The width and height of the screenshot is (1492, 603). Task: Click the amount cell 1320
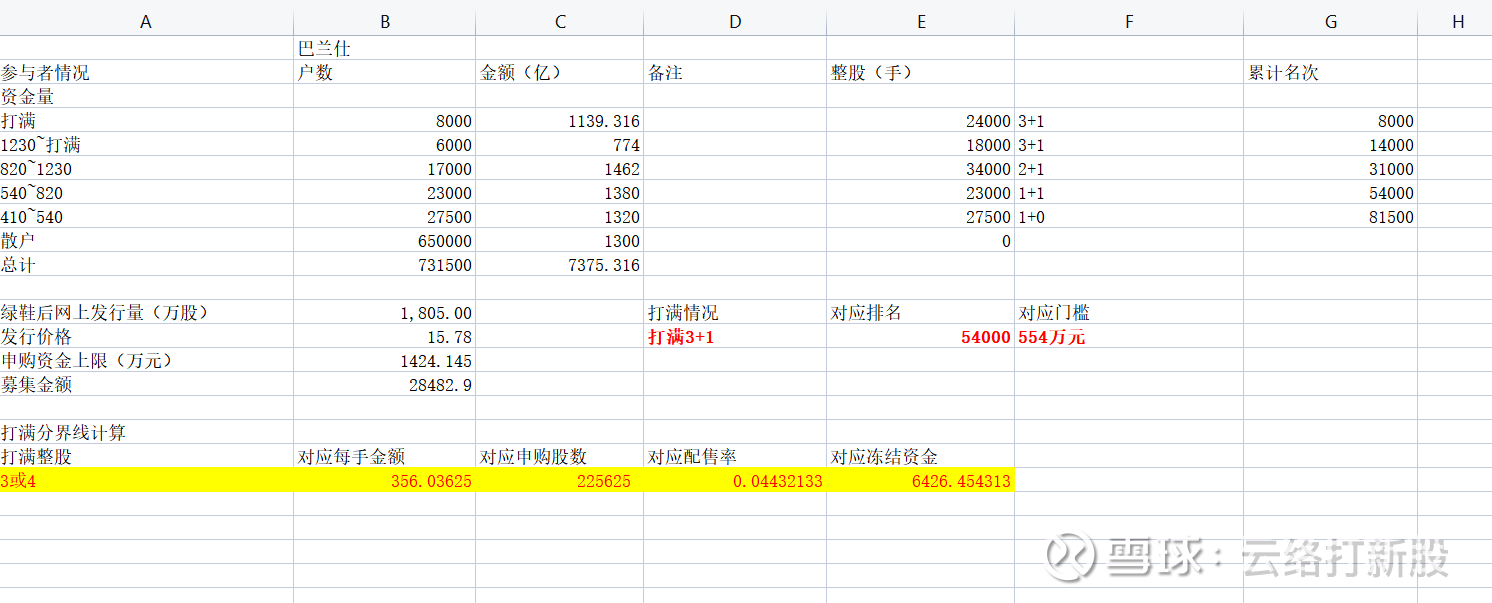560,216
